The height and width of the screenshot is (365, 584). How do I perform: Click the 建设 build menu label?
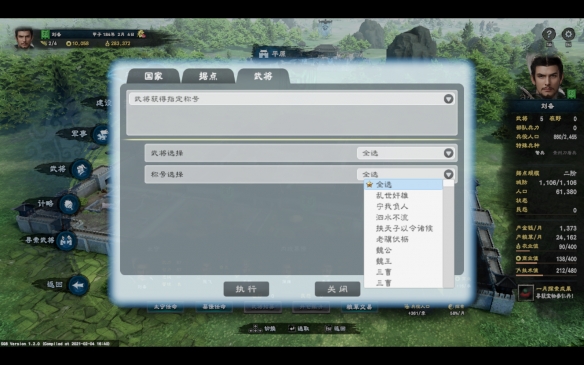tap(103, 103)
